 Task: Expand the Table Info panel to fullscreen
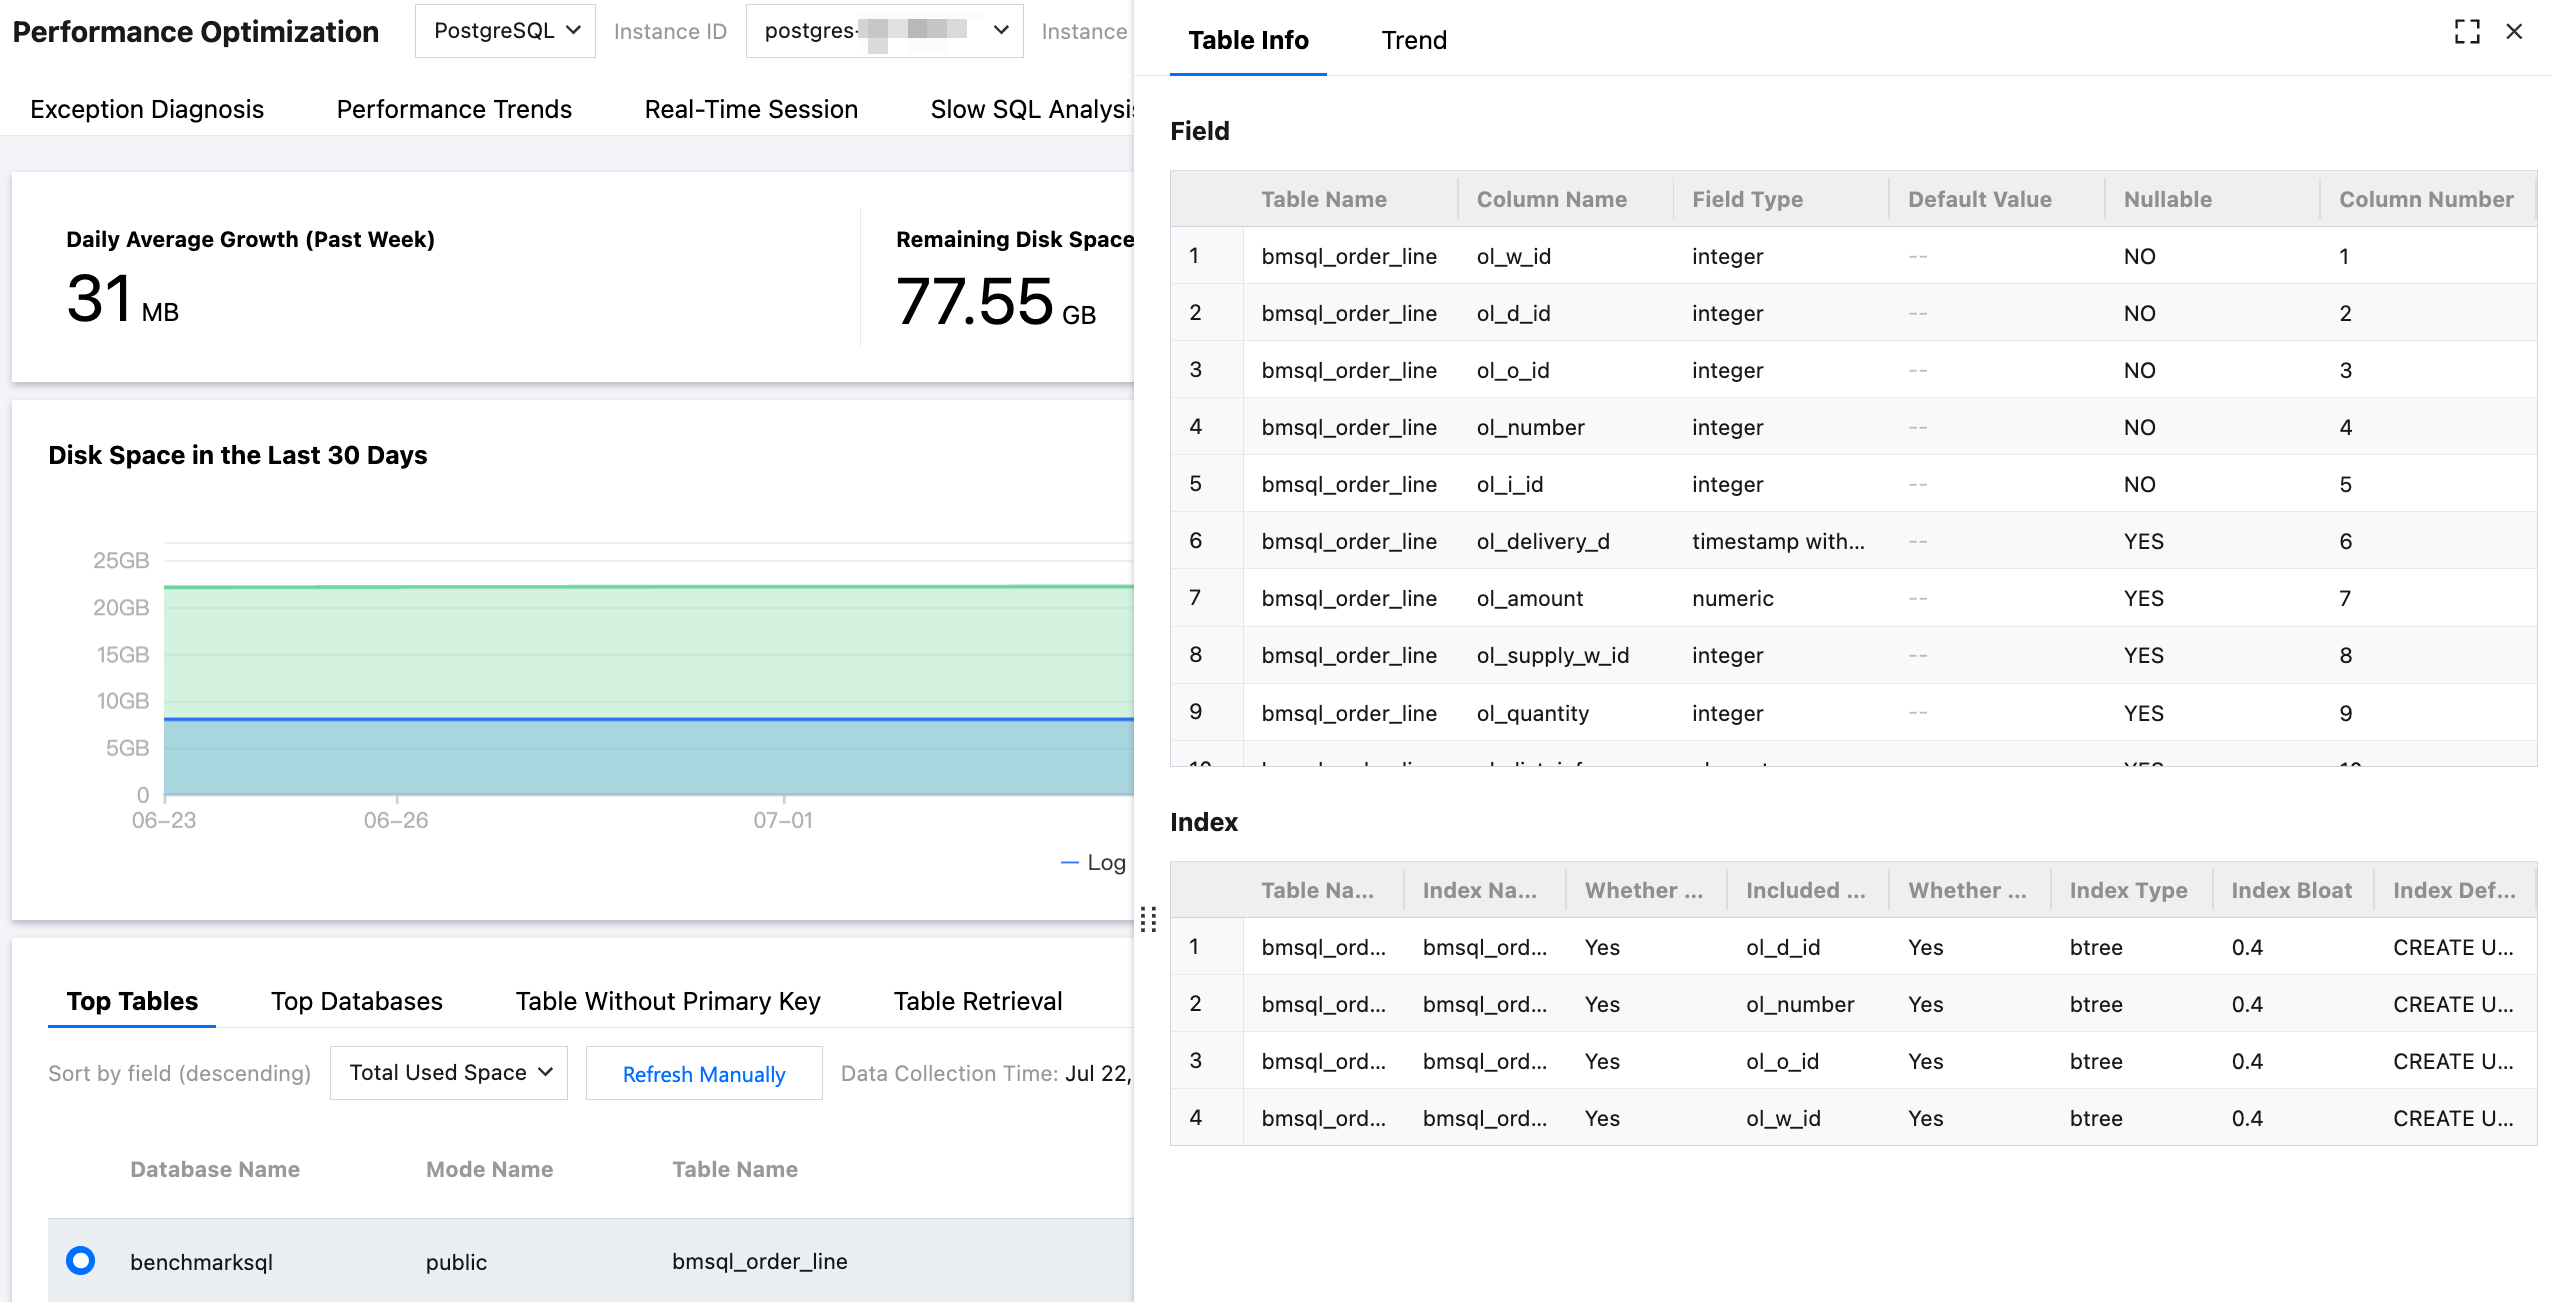tap(2467, 32)
